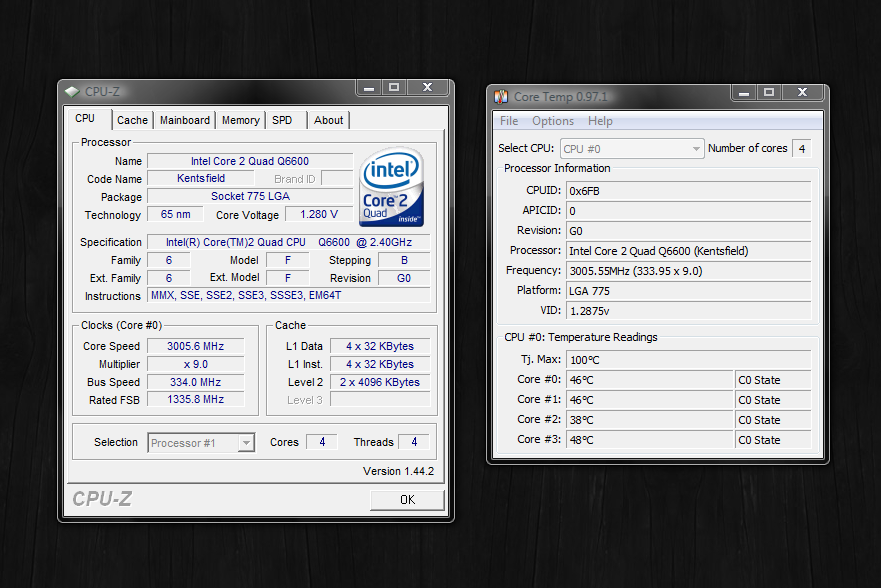Maximize the Core Temp window
This screenshot has width=881, height=588.
coord(769,93)
